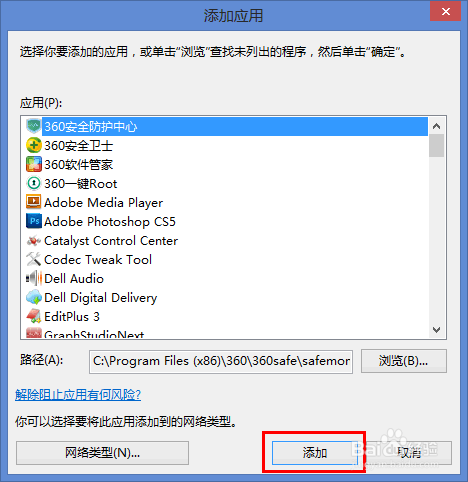Click the 网络类型(N)... button
The height and width of the screenshot is (482, 468).
tap(102, 453)
